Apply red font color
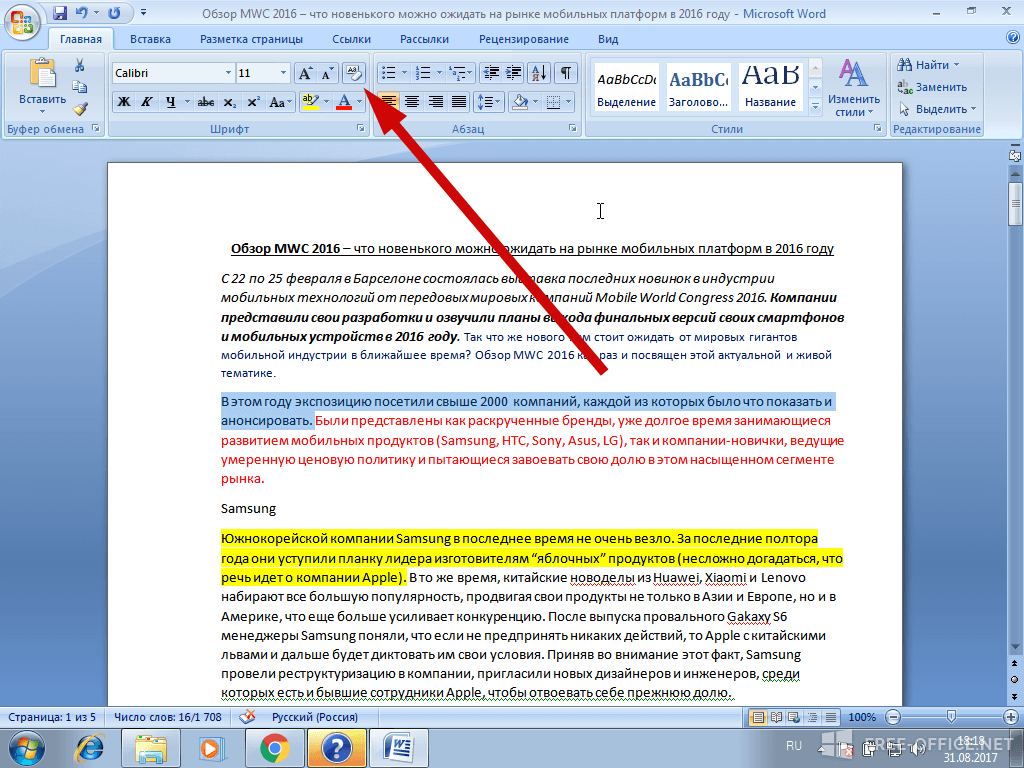The width and height of the screenshot is (1024, 768). tap(344, 102)
